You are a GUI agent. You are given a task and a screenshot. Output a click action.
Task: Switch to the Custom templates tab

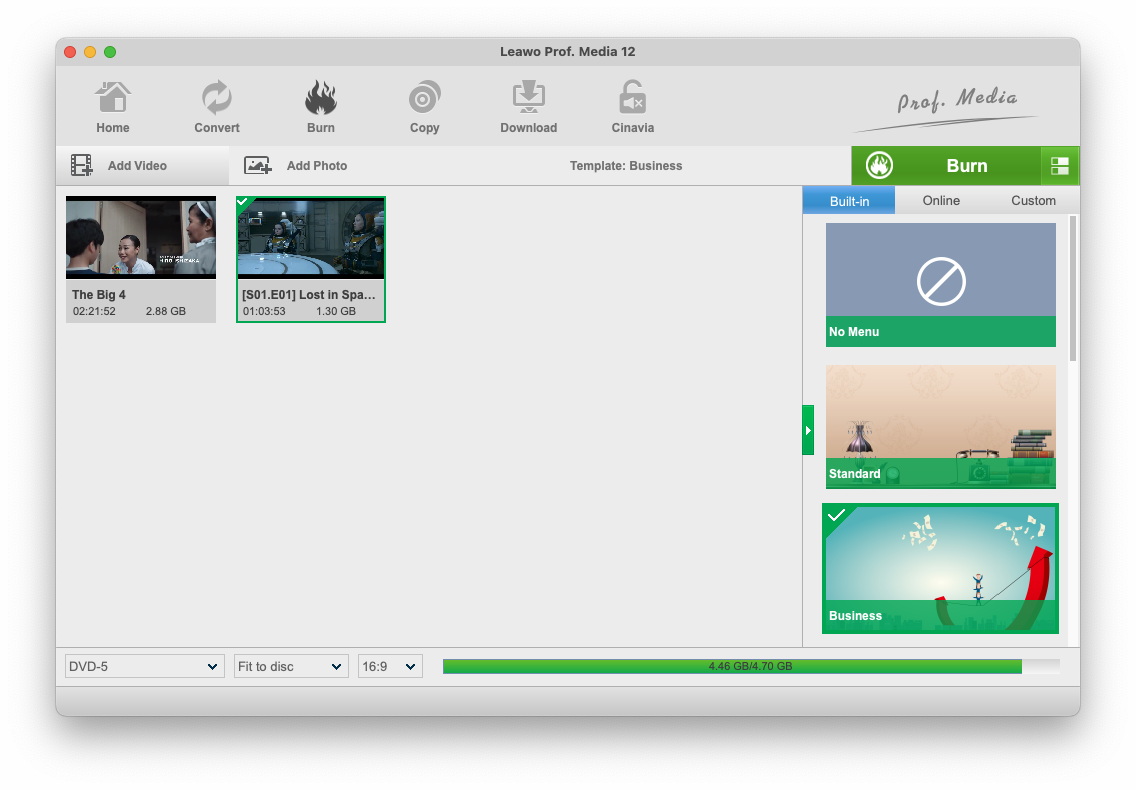[x=1033, y=201]
